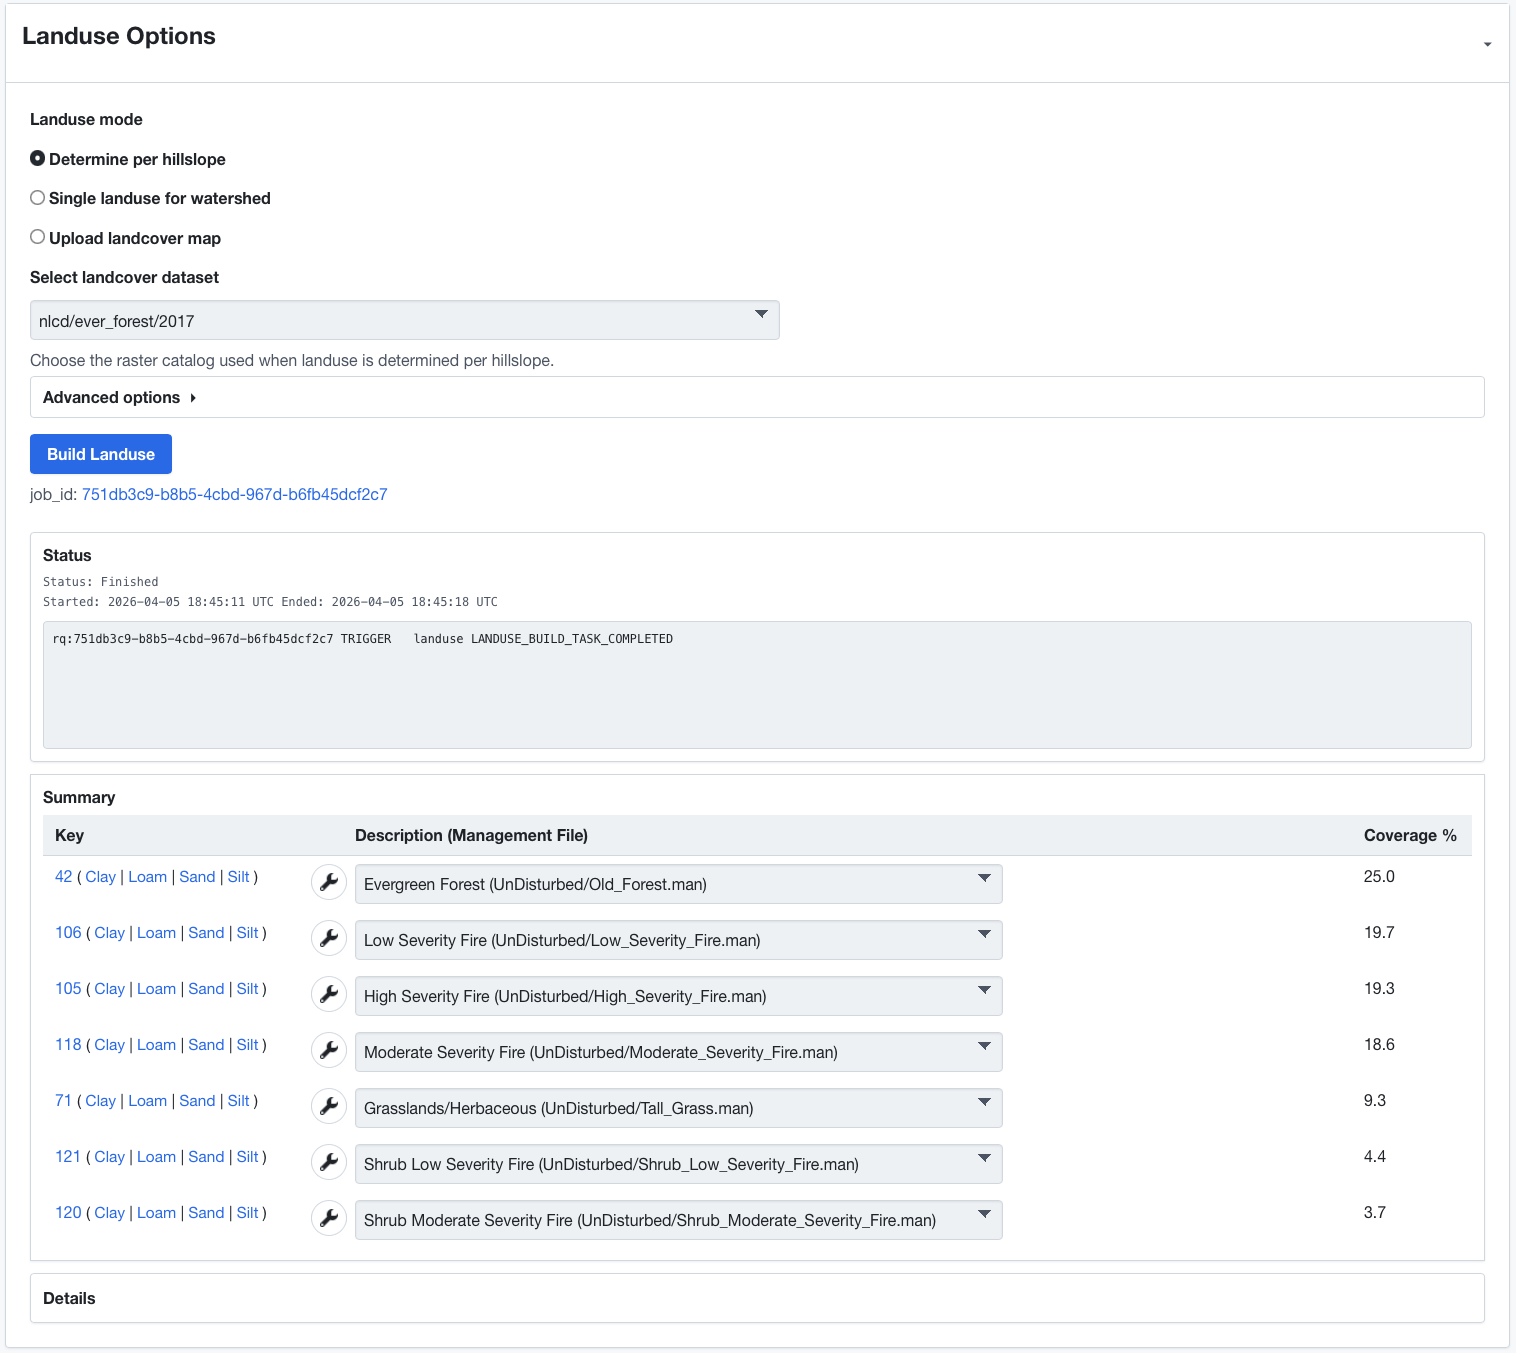Image resolution: width=1516 pixels, height=1353 pixels.
Task: Click wrench icon for Shrub Low Severity row
Action: tap(328, 1162)
